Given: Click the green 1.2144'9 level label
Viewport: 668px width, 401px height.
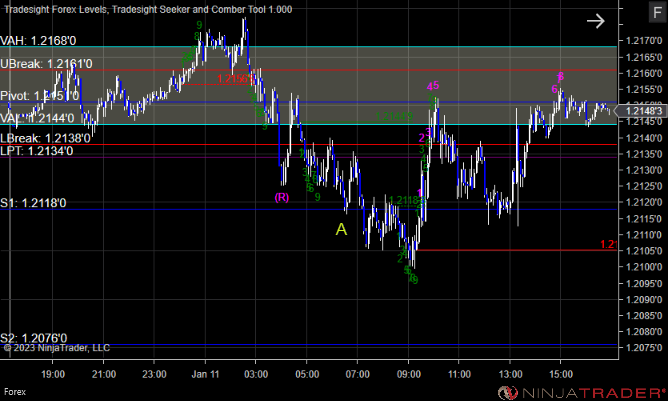Looking at the screenshot, I should coord(394,116).
